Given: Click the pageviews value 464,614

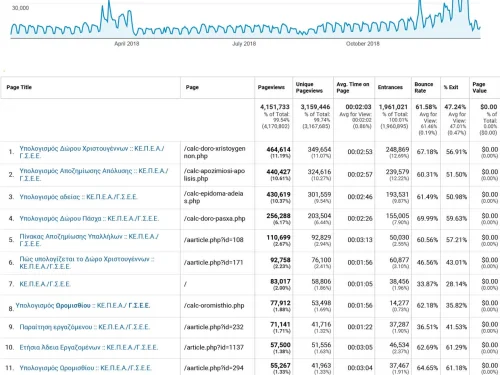Looking at the screenshot, I should 278,149.
